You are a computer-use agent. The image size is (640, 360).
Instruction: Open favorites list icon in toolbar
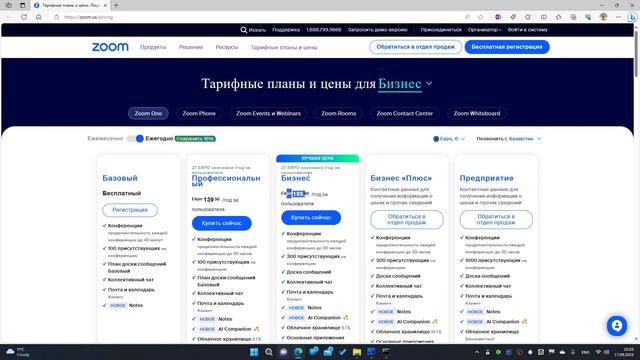click(x=558, y=17)
